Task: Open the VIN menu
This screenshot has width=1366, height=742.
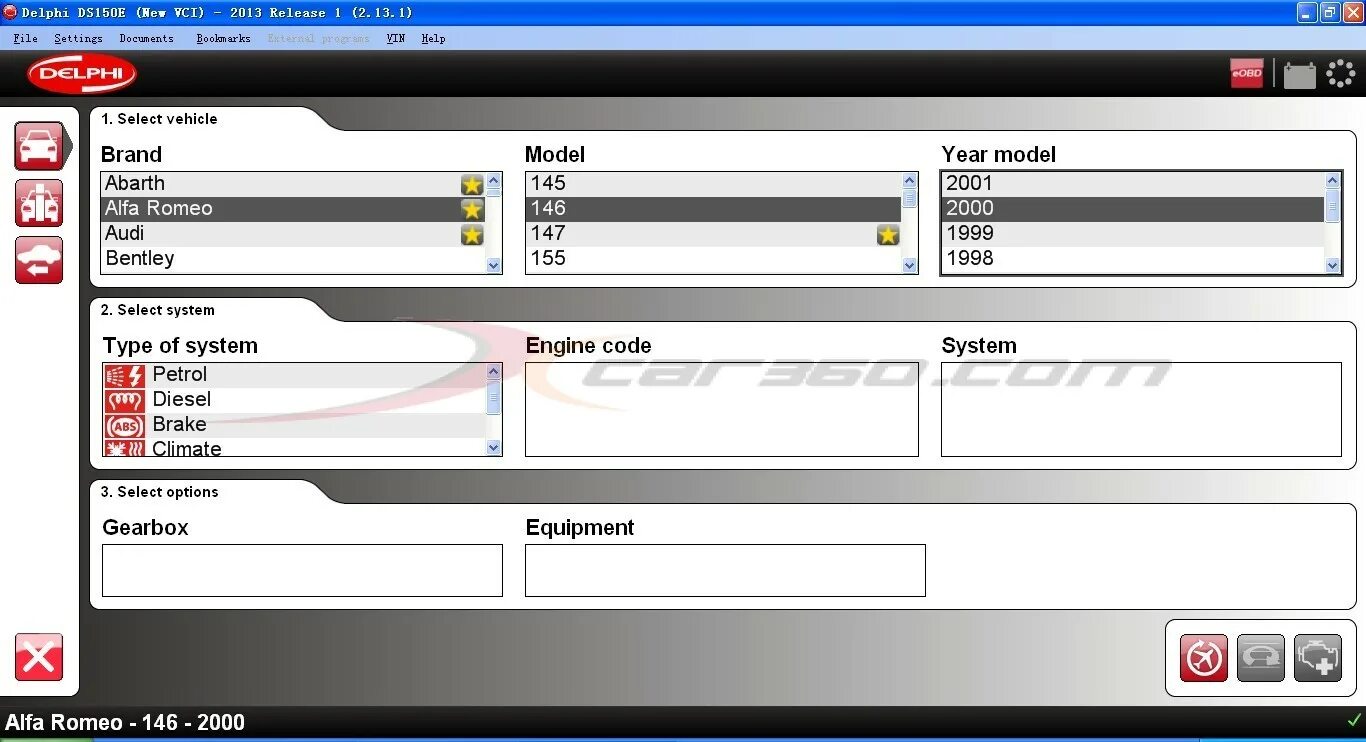Action: [x=396, y=38]
